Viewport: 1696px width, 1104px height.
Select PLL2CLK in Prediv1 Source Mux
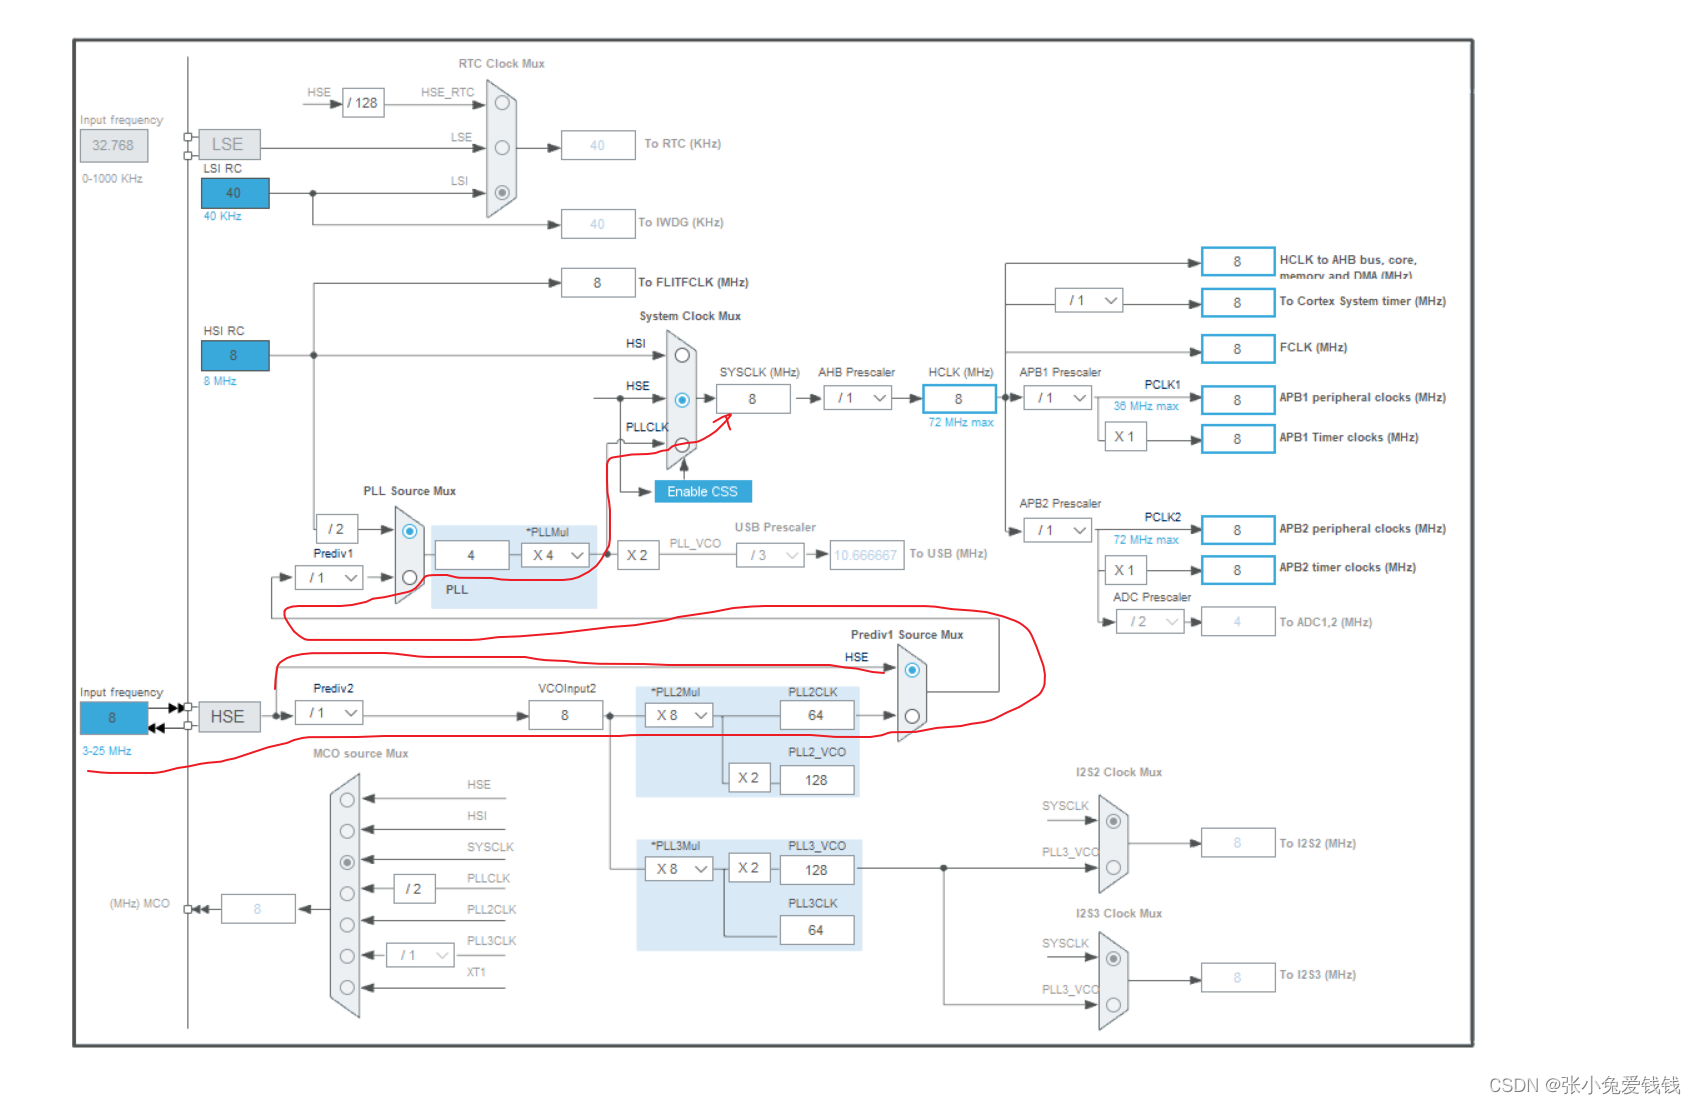pyautogui.click(x=912, y=716)
